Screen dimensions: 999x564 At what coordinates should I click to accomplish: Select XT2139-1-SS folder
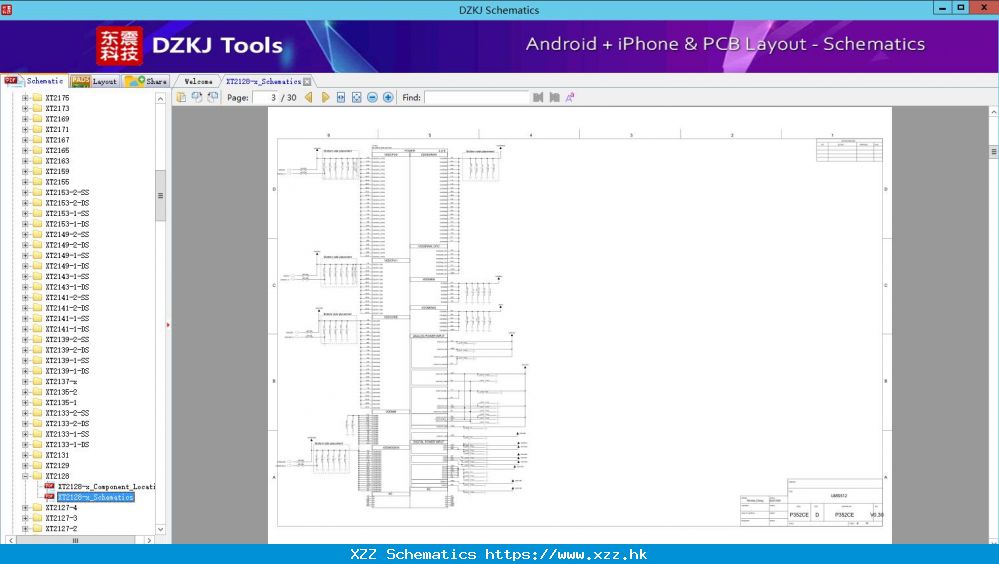pyautogui.click(x=67, y=361)
